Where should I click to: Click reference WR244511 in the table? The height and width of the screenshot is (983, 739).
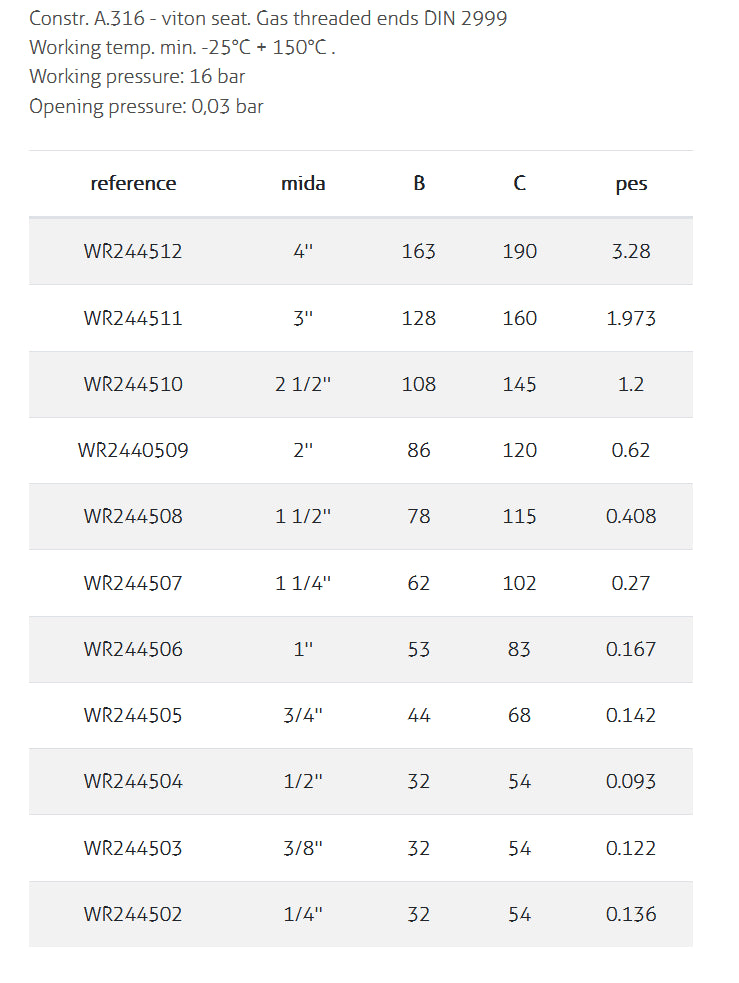pos(133,318)
